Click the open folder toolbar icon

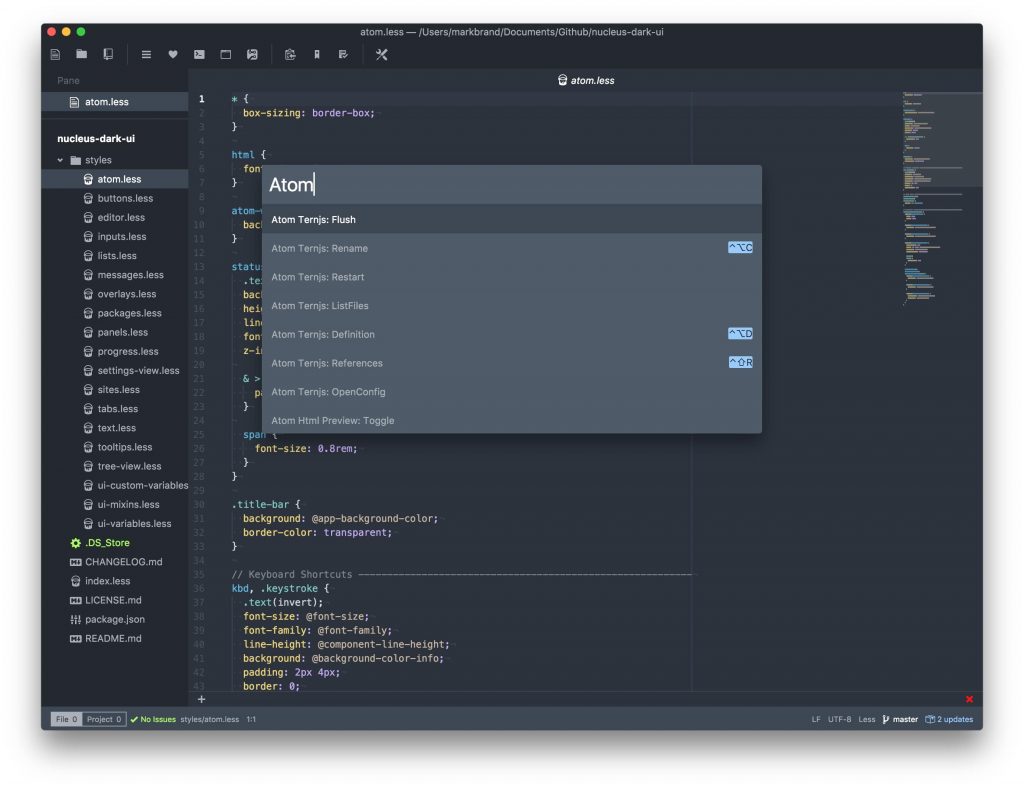(x=81, y=54)
